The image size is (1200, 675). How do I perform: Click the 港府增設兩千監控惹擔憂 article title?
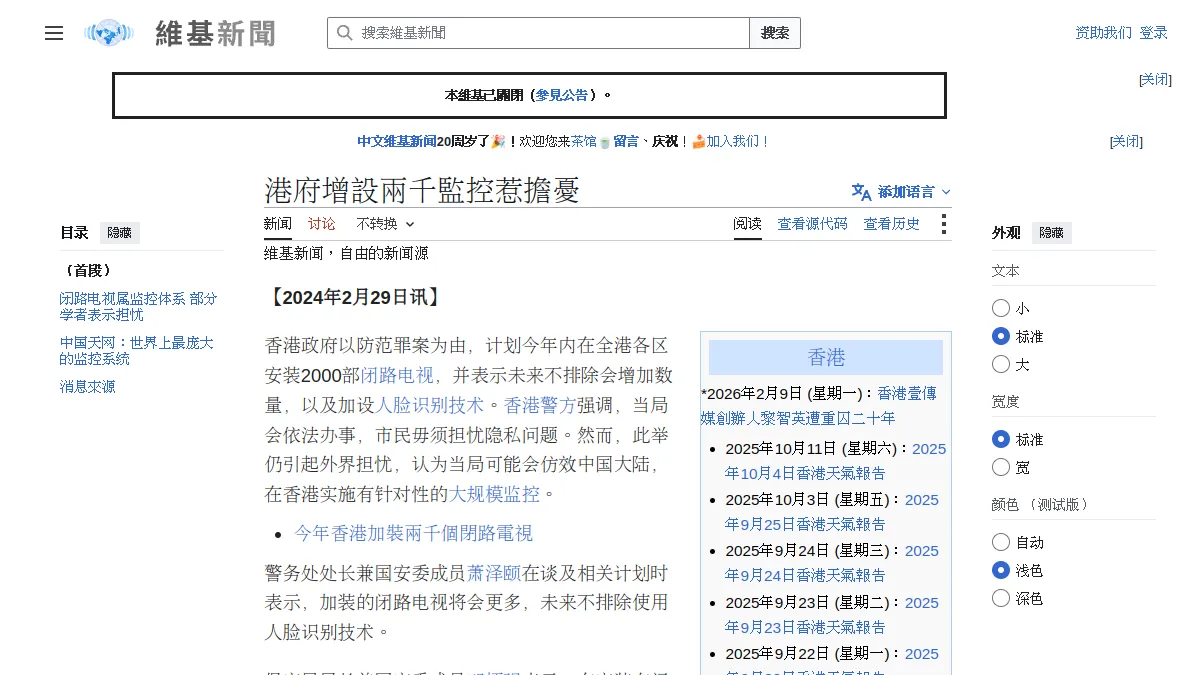point(422,190)
